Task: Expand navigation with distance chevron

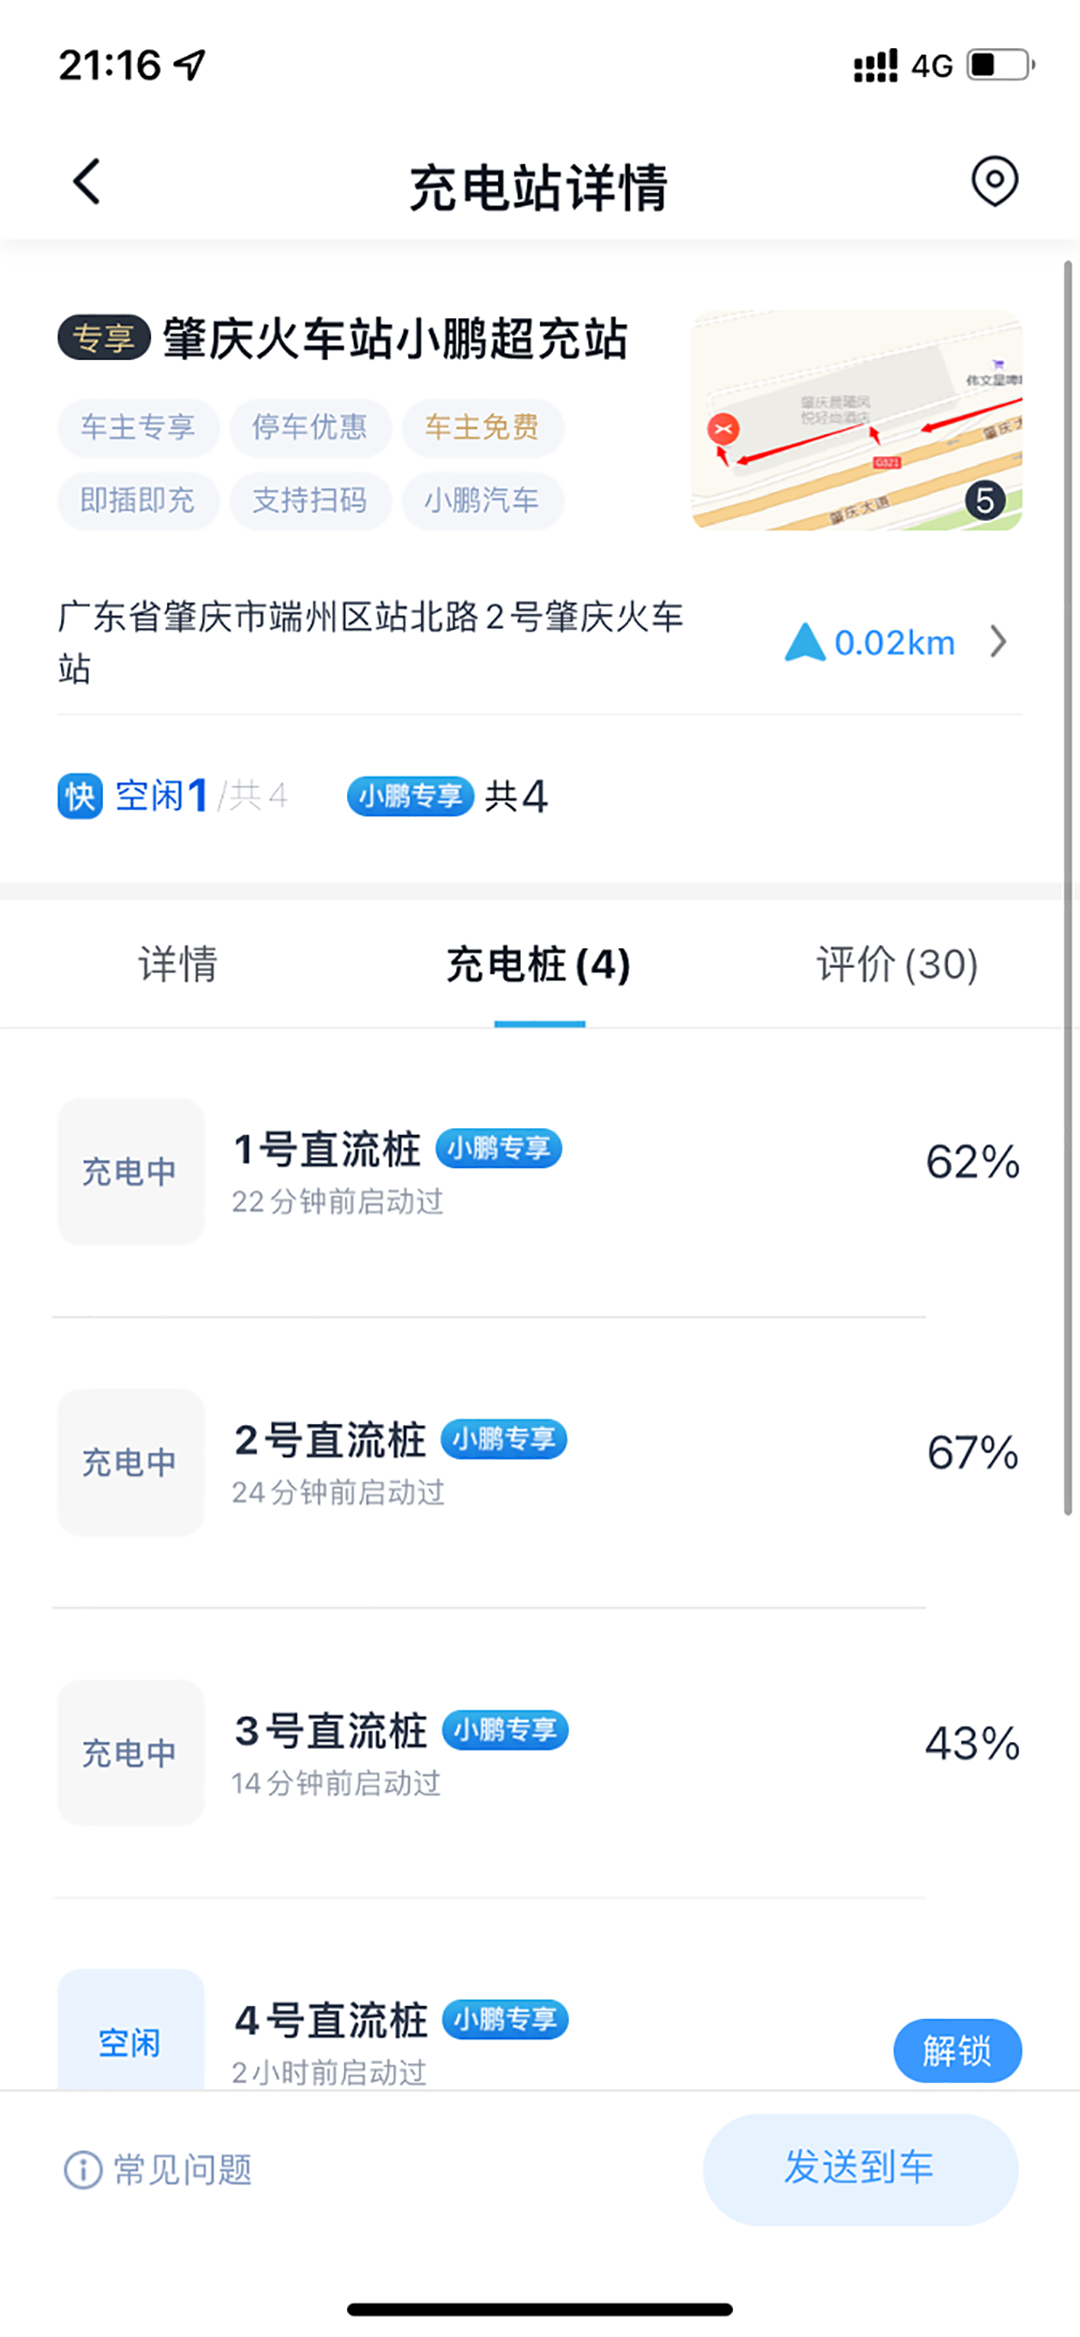Action: [998, 642]
